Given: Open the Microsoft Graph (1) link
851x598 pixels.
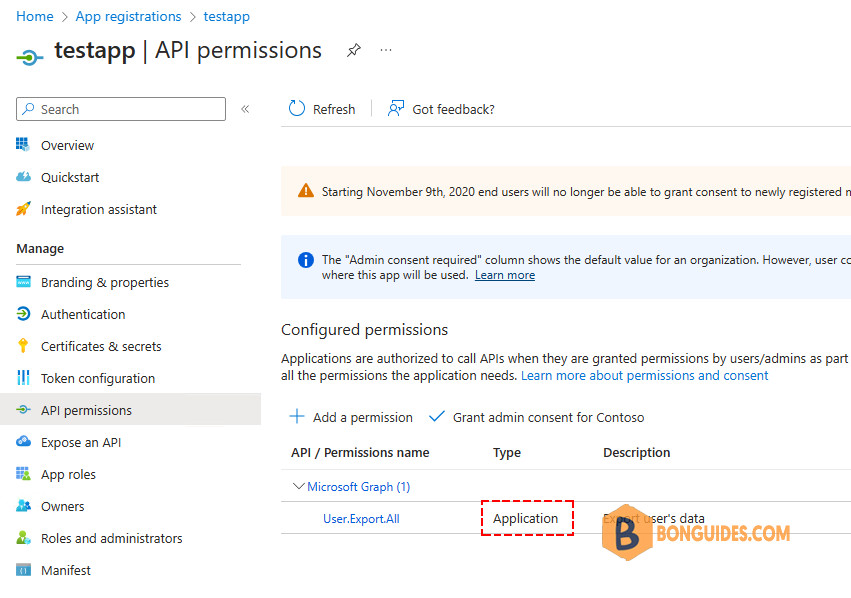Looking at the screenshot, I should click(x=359, y=487).
